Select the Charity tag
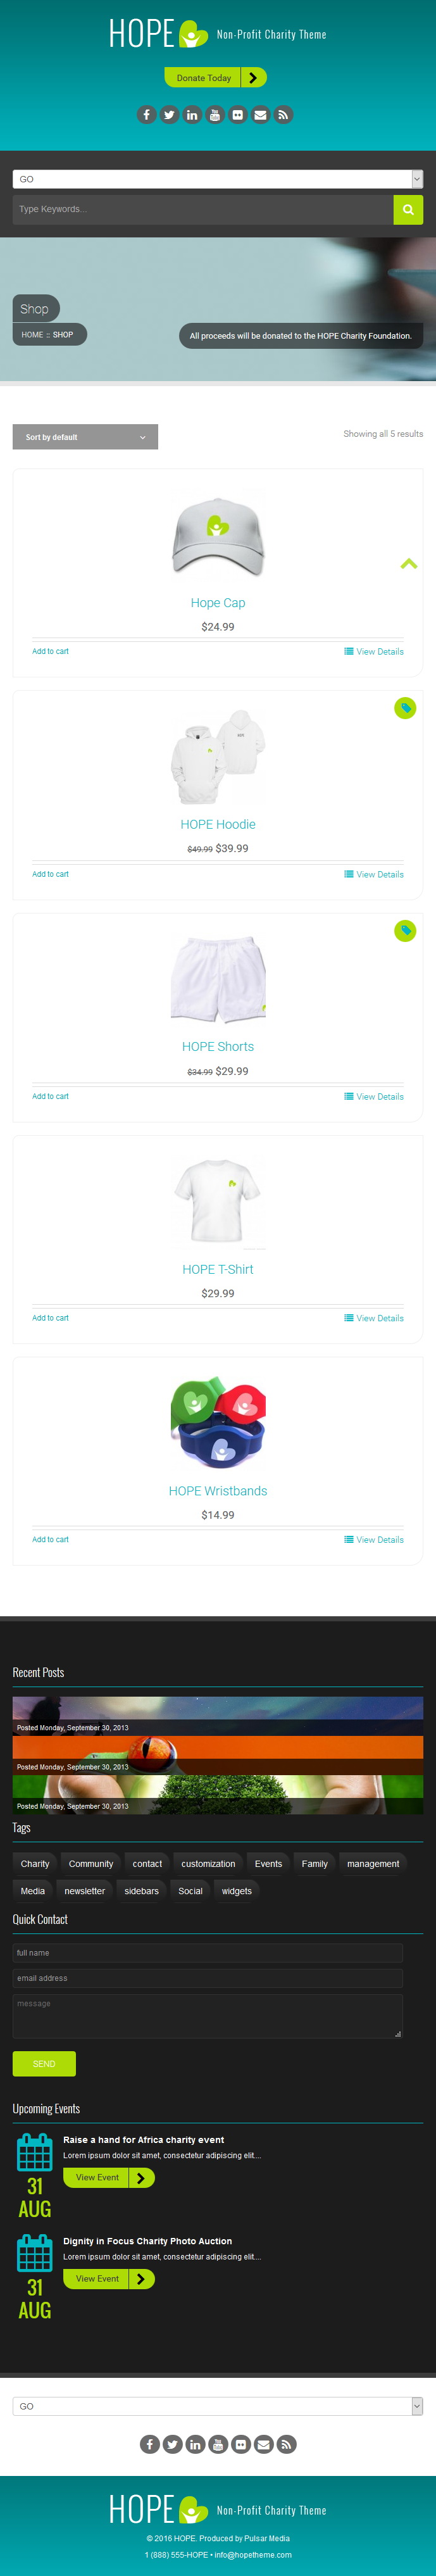The height and width of the screenshot is (2576, 436). [x=35, y=1864]
